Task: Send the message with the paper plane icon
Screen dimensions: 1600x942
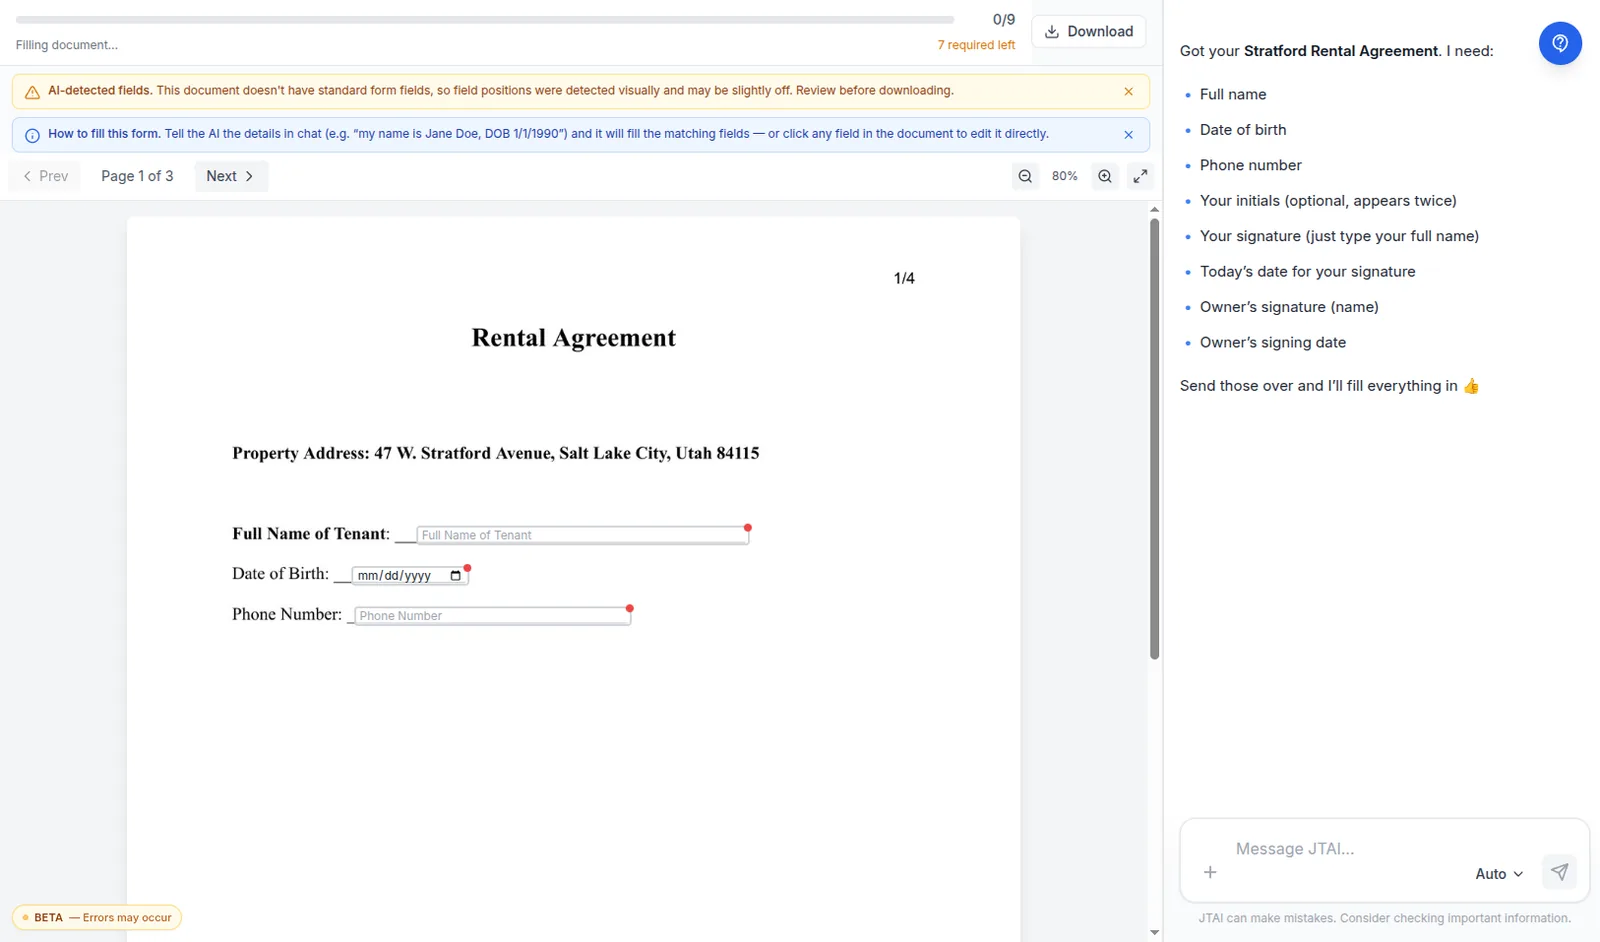Action: click(x=1559, y=872)
